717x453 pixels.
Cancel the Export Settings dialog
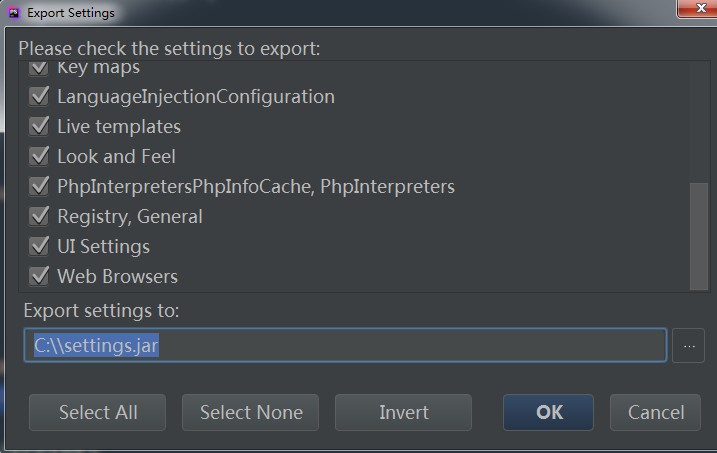tap(655, 412)
